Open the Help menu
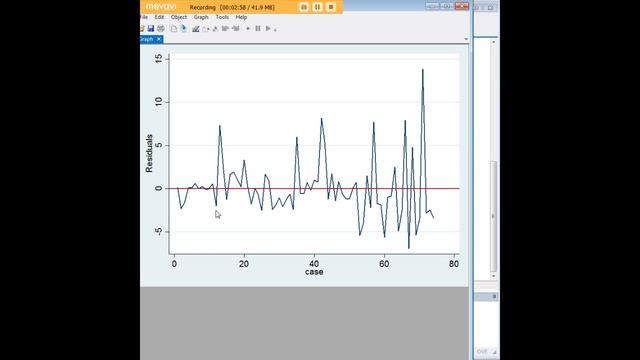 click(241, 17)
